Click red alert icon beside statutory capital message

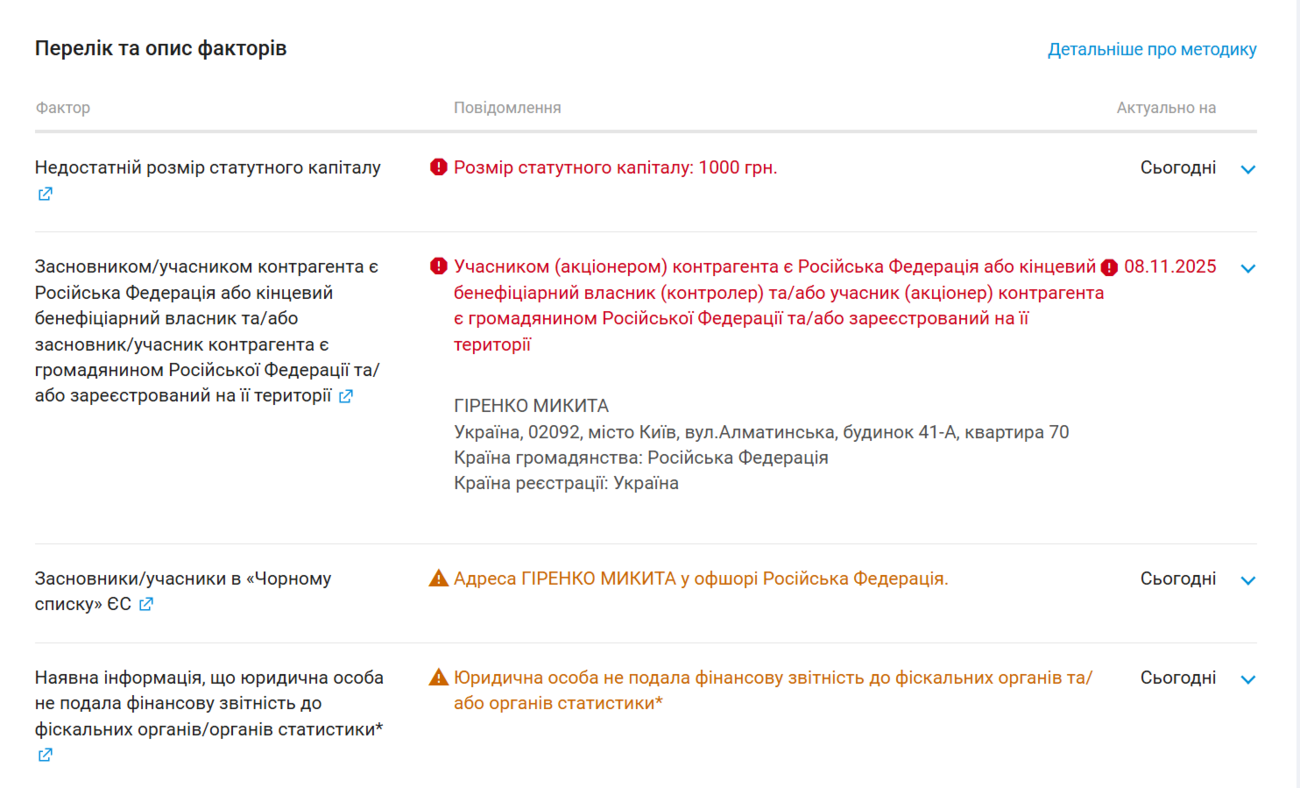click(438, 168)
